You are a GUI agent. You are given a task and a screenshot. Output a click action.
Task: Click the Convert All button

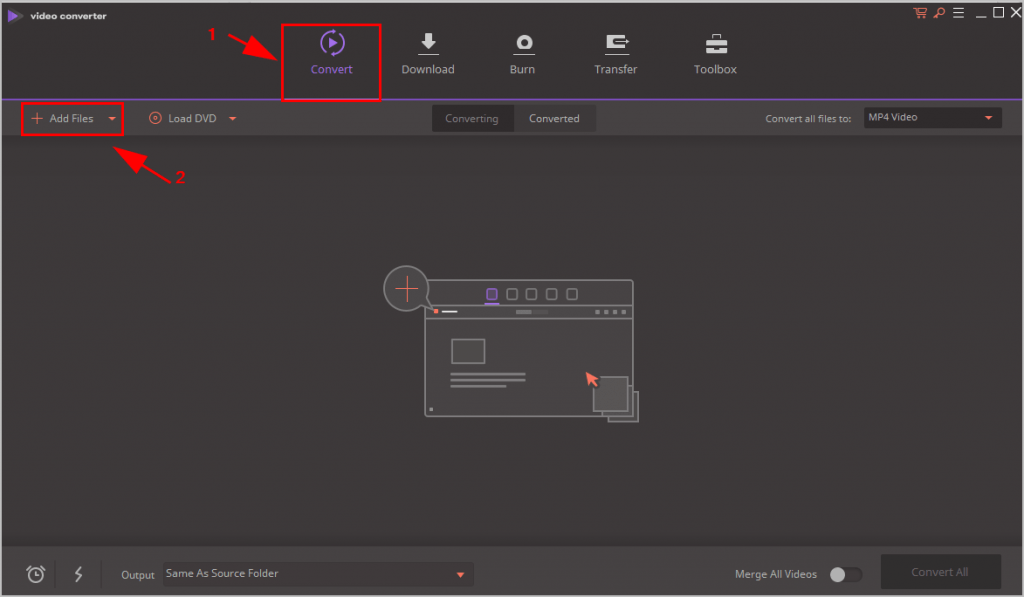(x=940, y=572)
